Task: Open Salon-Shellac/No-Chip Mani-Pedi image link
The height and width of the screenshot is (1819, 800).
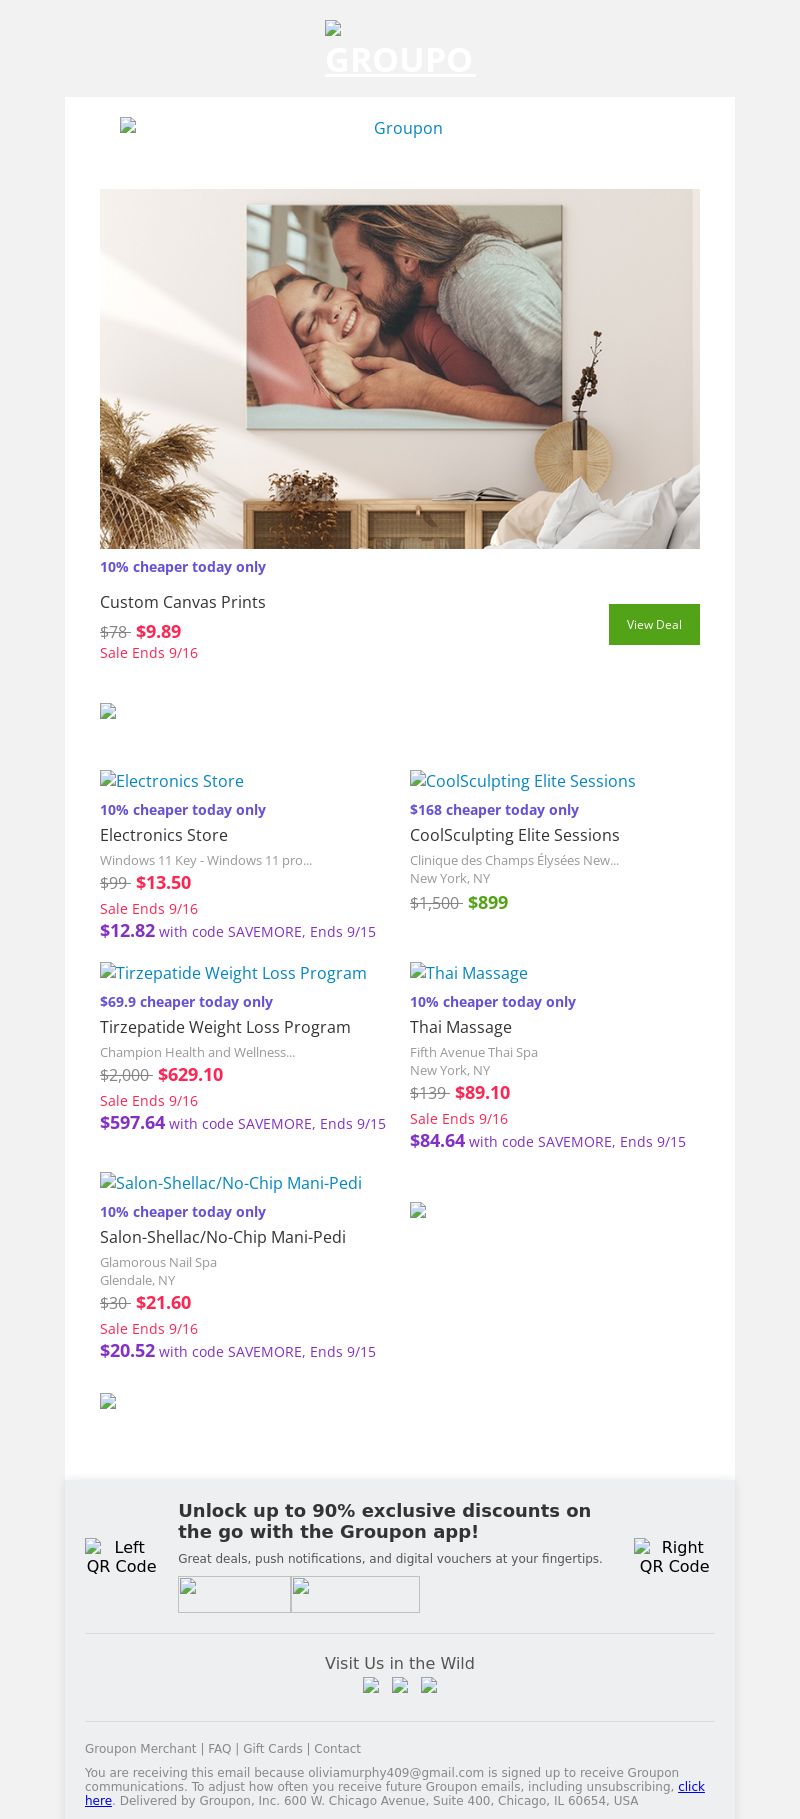Action: [x=231, y=1183]
